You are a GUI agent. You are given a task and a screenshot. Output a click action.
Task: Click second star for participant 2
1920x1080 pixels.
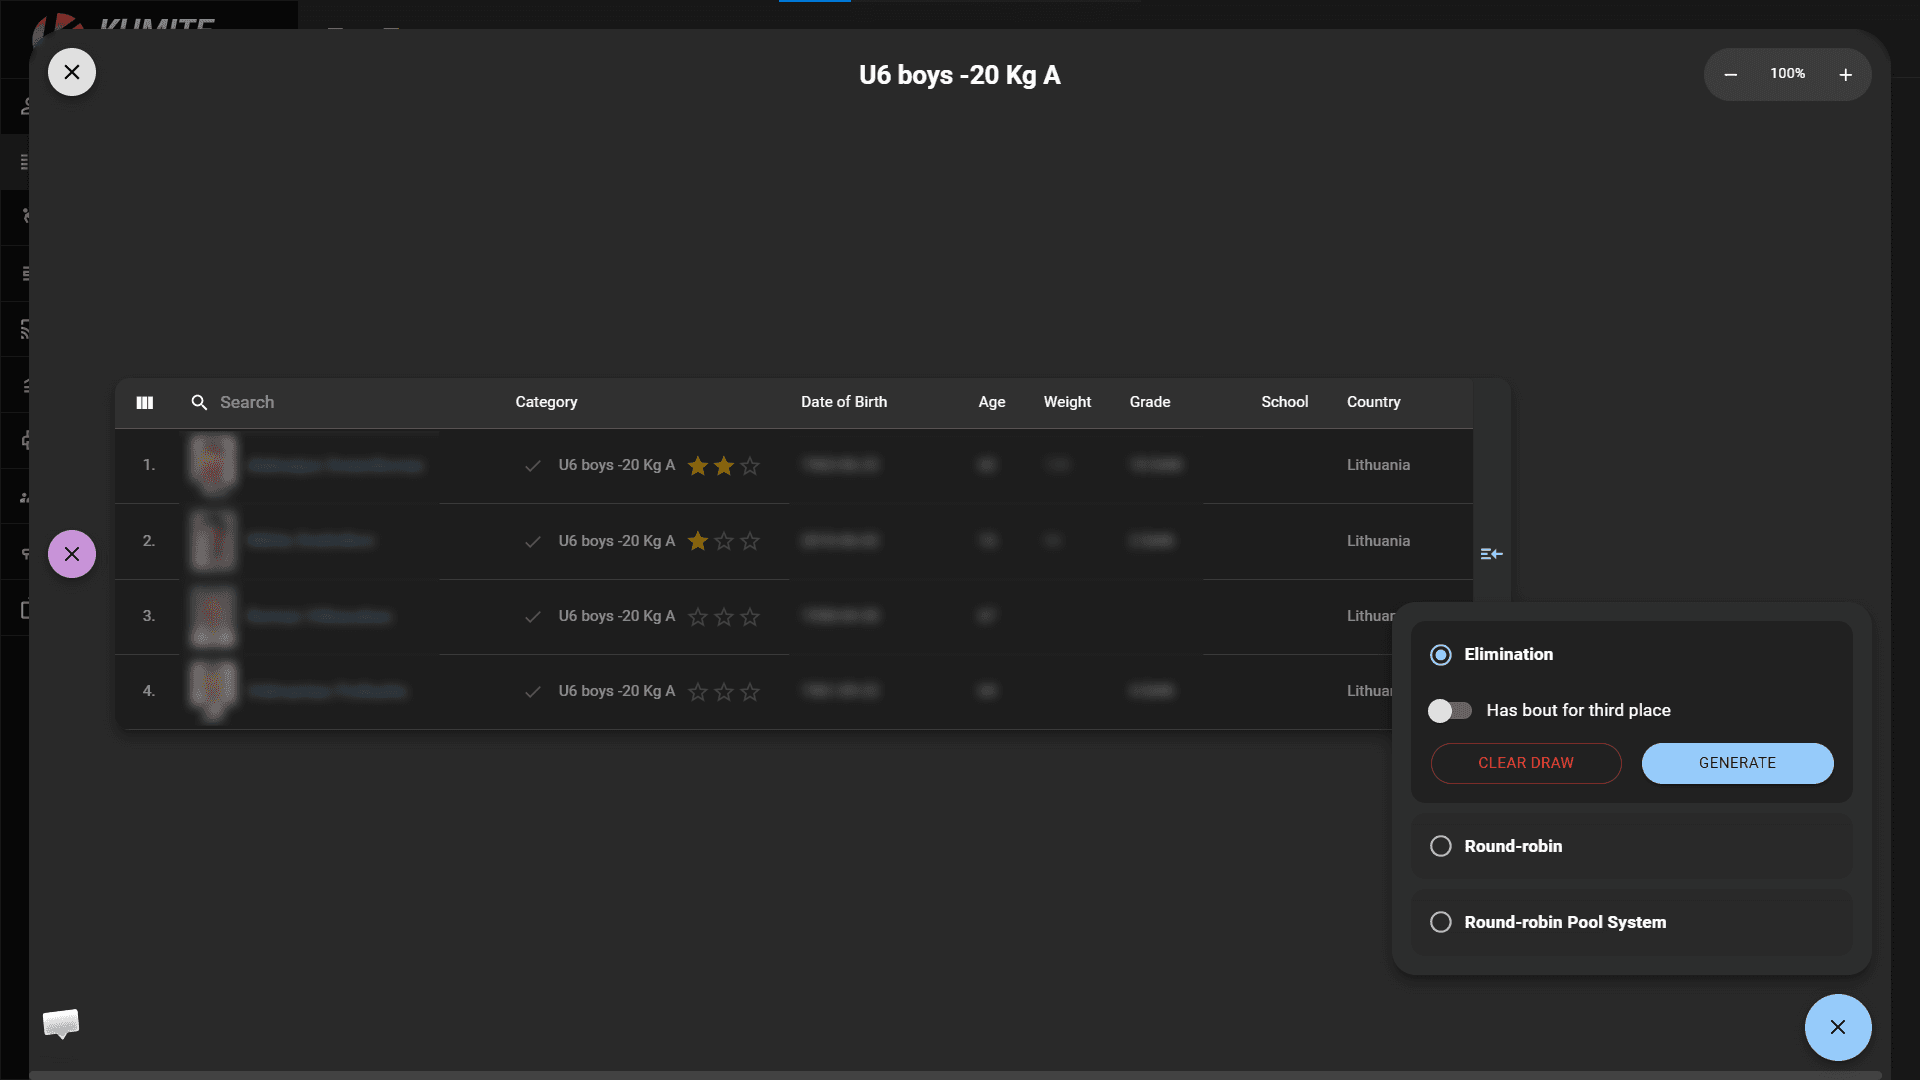[x=724, y=542]
